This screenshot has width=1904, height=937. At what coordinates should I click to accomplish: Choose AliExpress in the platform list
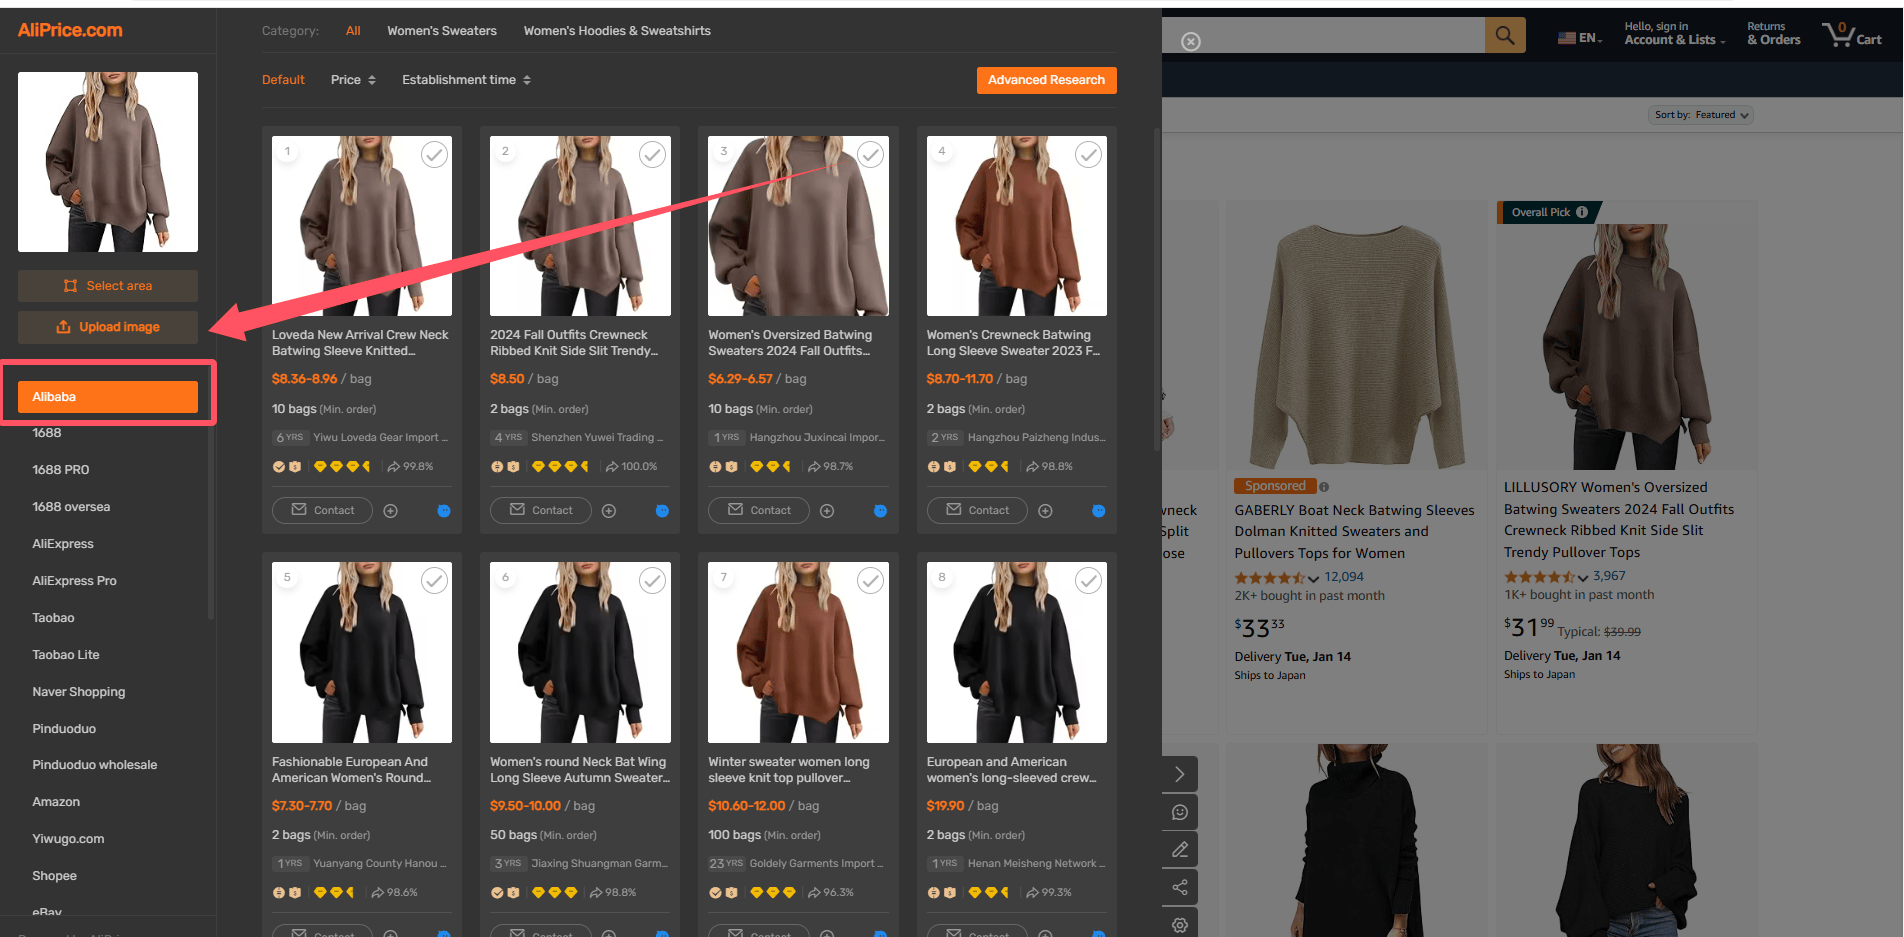63,544
